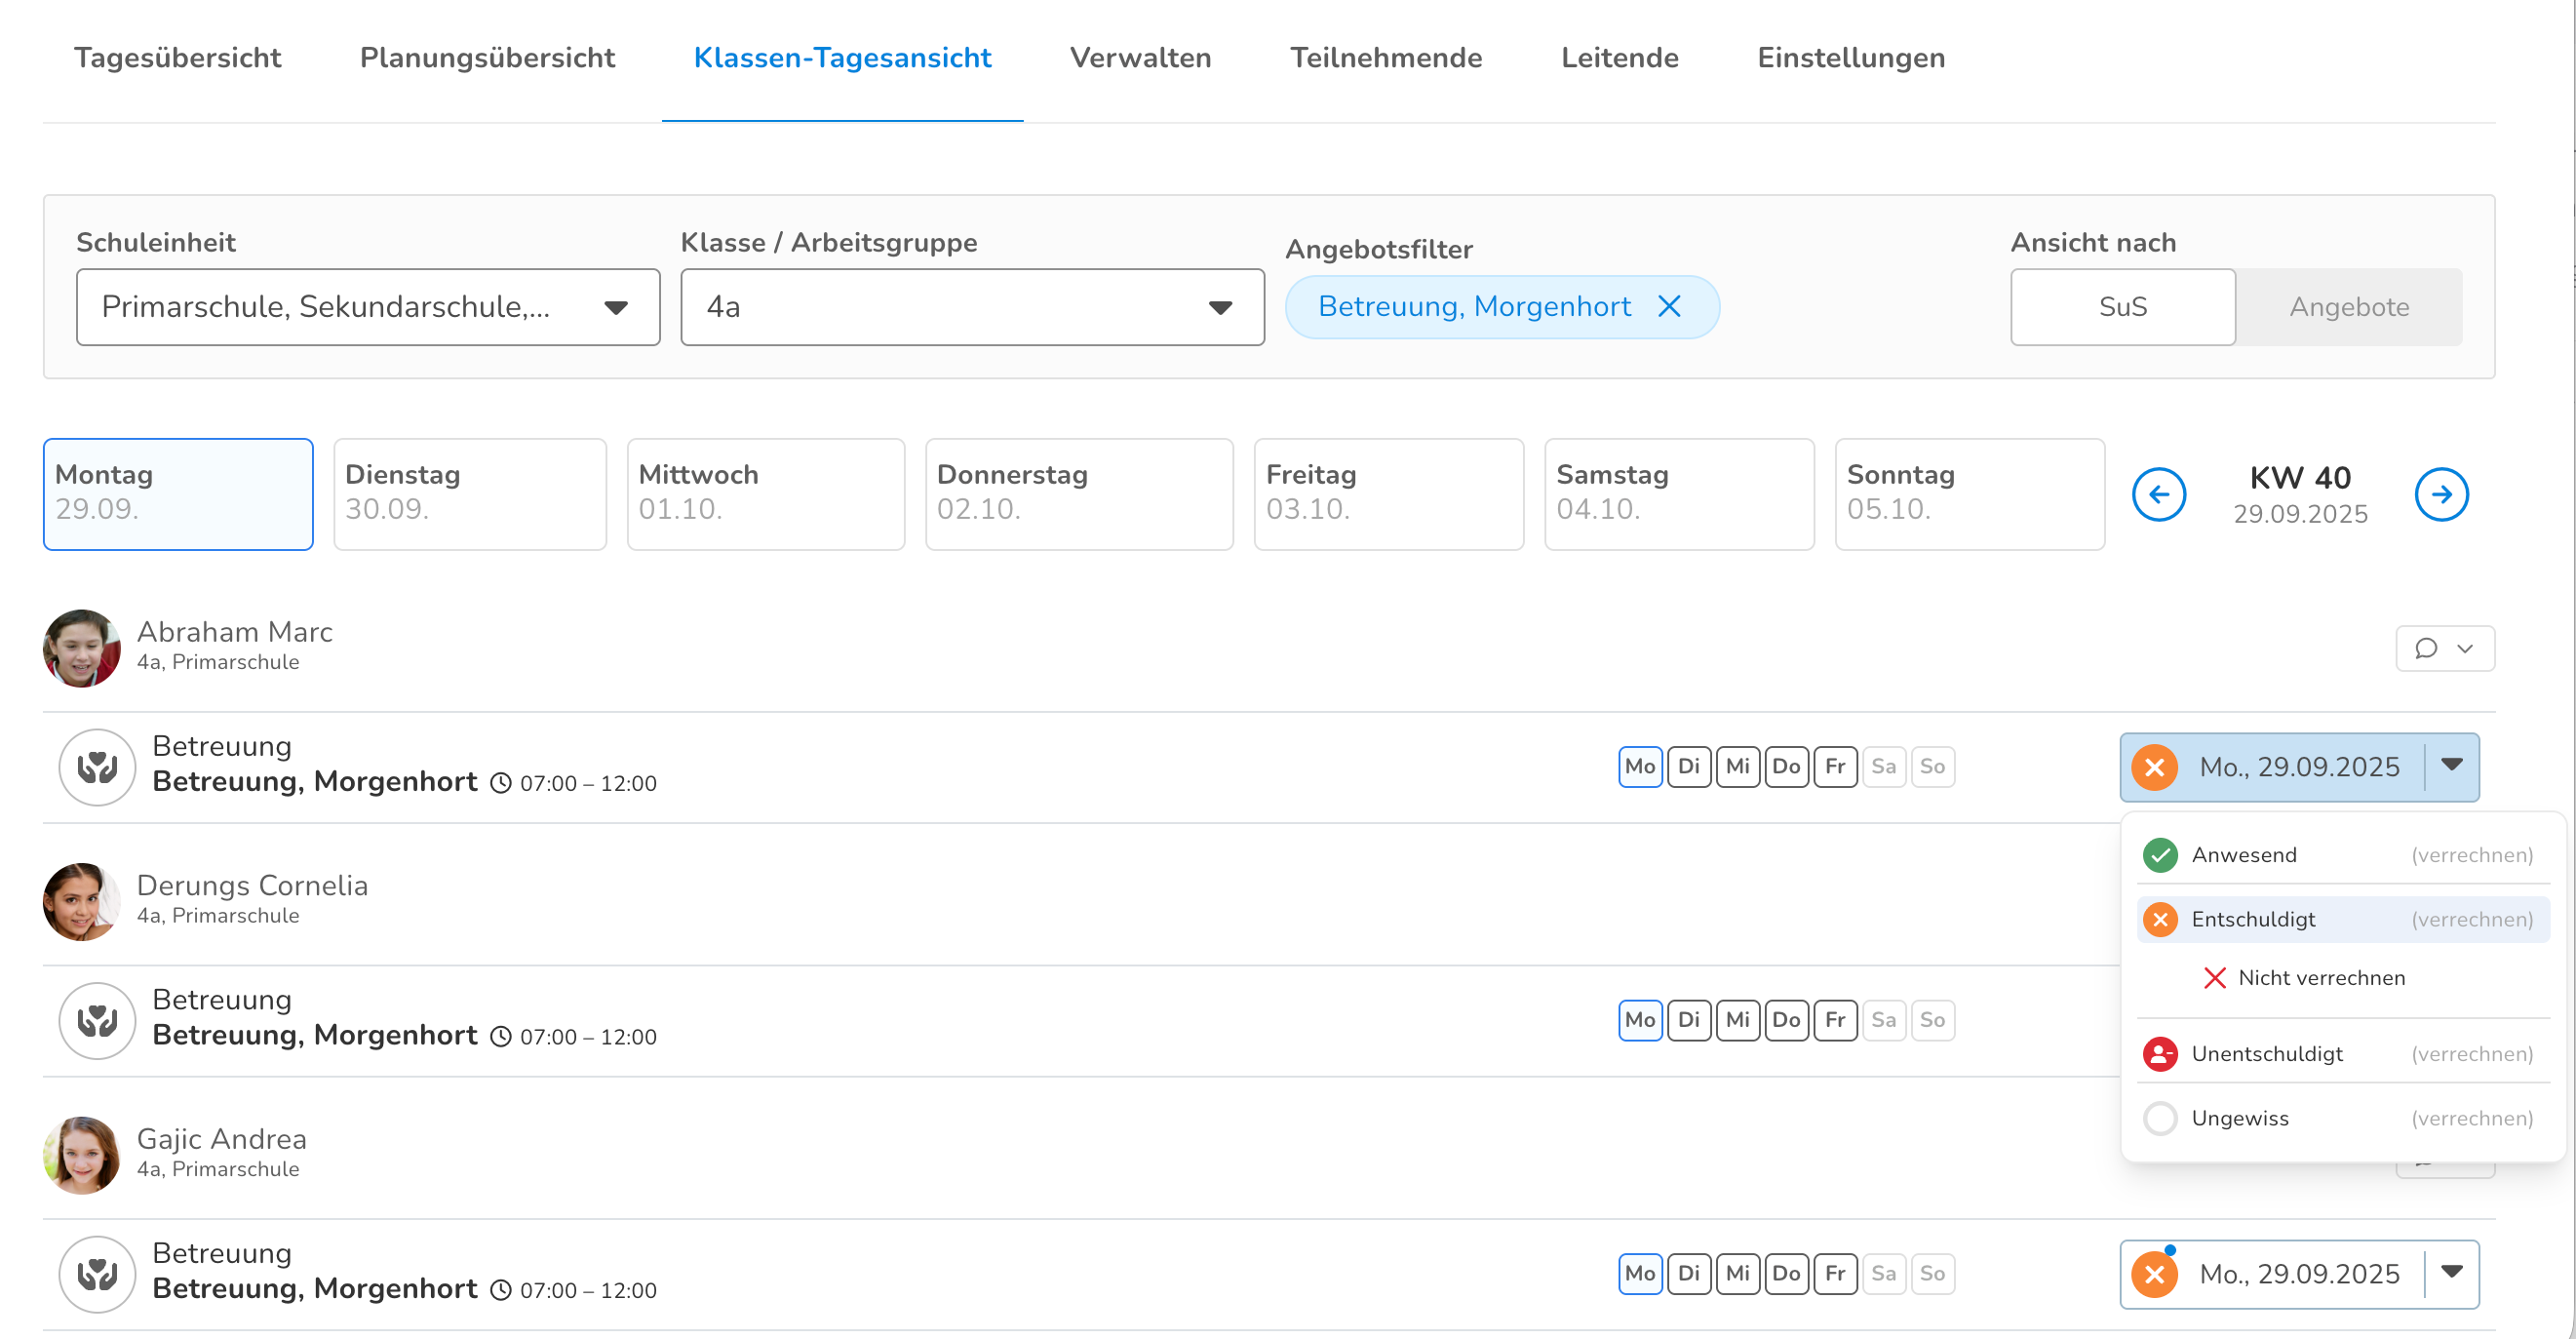2576x1339 pixels.
Task: Remove the Betreuung, Morgenhort filter chip
Action: pos(1669,307)
